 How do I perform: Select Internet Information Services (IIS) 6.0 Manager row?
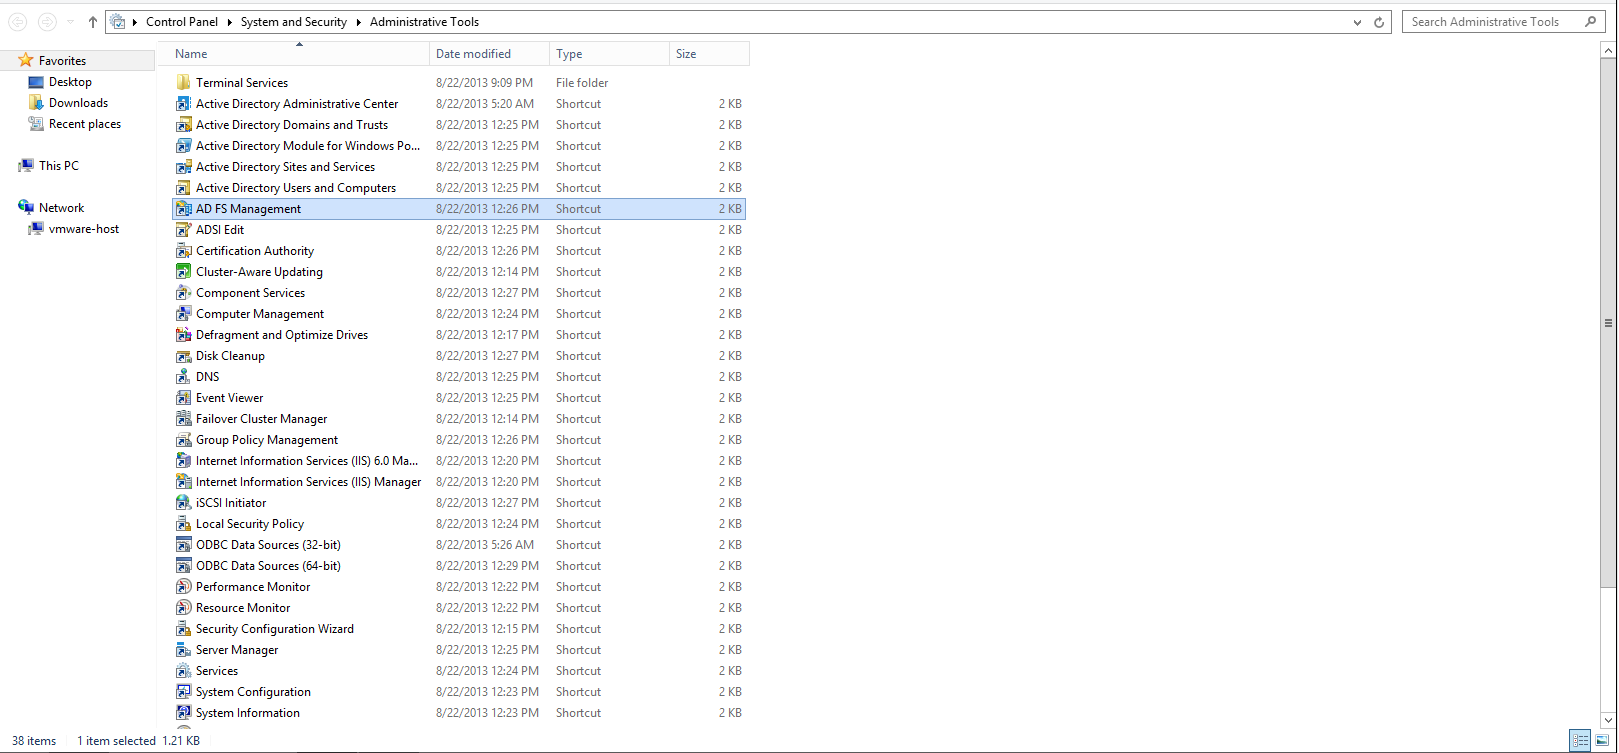[x=459, y=461]
